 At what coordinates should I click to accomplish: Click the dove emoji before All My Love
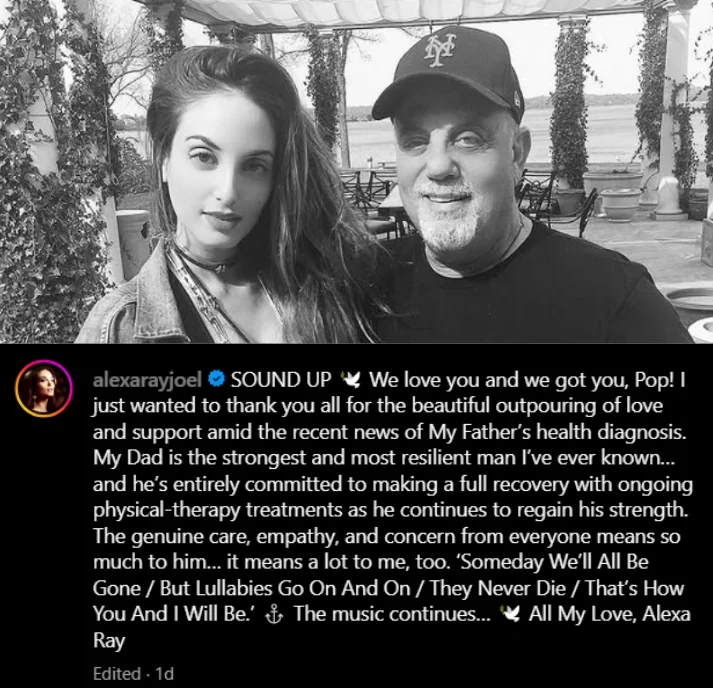pyautogui.click(x=510, y=614)
